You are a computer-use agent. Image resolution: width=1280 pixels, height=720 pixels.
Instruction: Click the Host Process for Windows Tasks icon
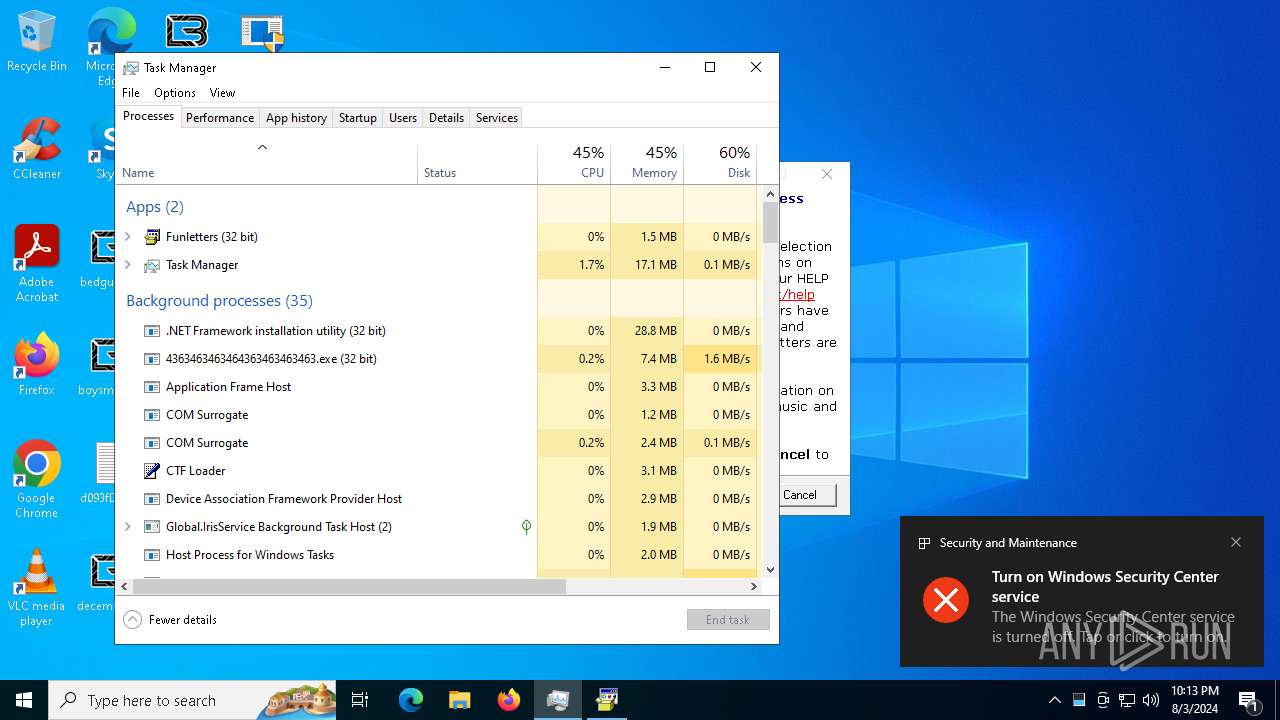(152, 555)
